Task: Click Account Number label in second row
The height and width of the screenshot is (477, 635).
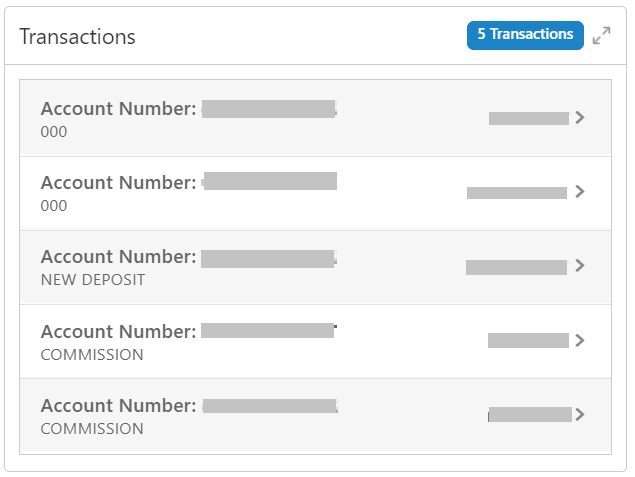Action: 118,183
